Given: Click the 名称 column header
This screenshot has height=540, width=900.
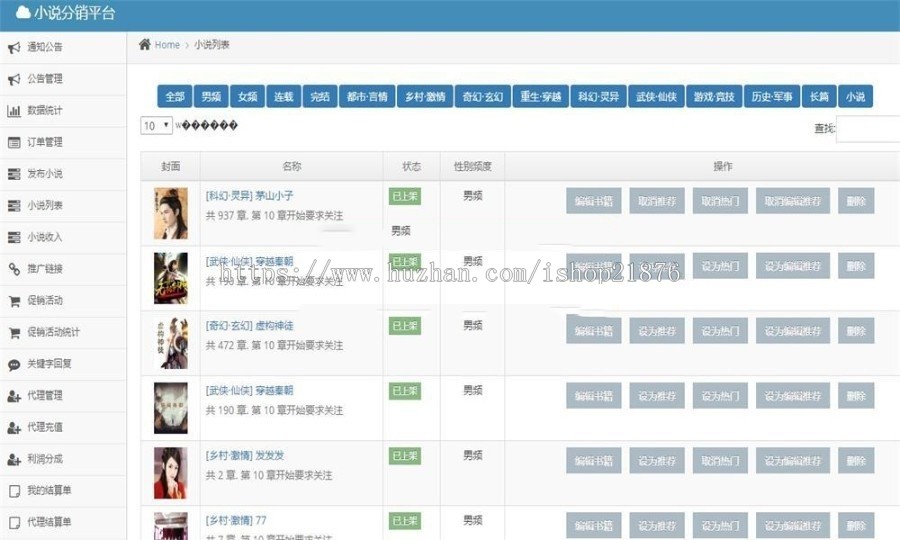Looking at the screenshot, I should point(292,166).
